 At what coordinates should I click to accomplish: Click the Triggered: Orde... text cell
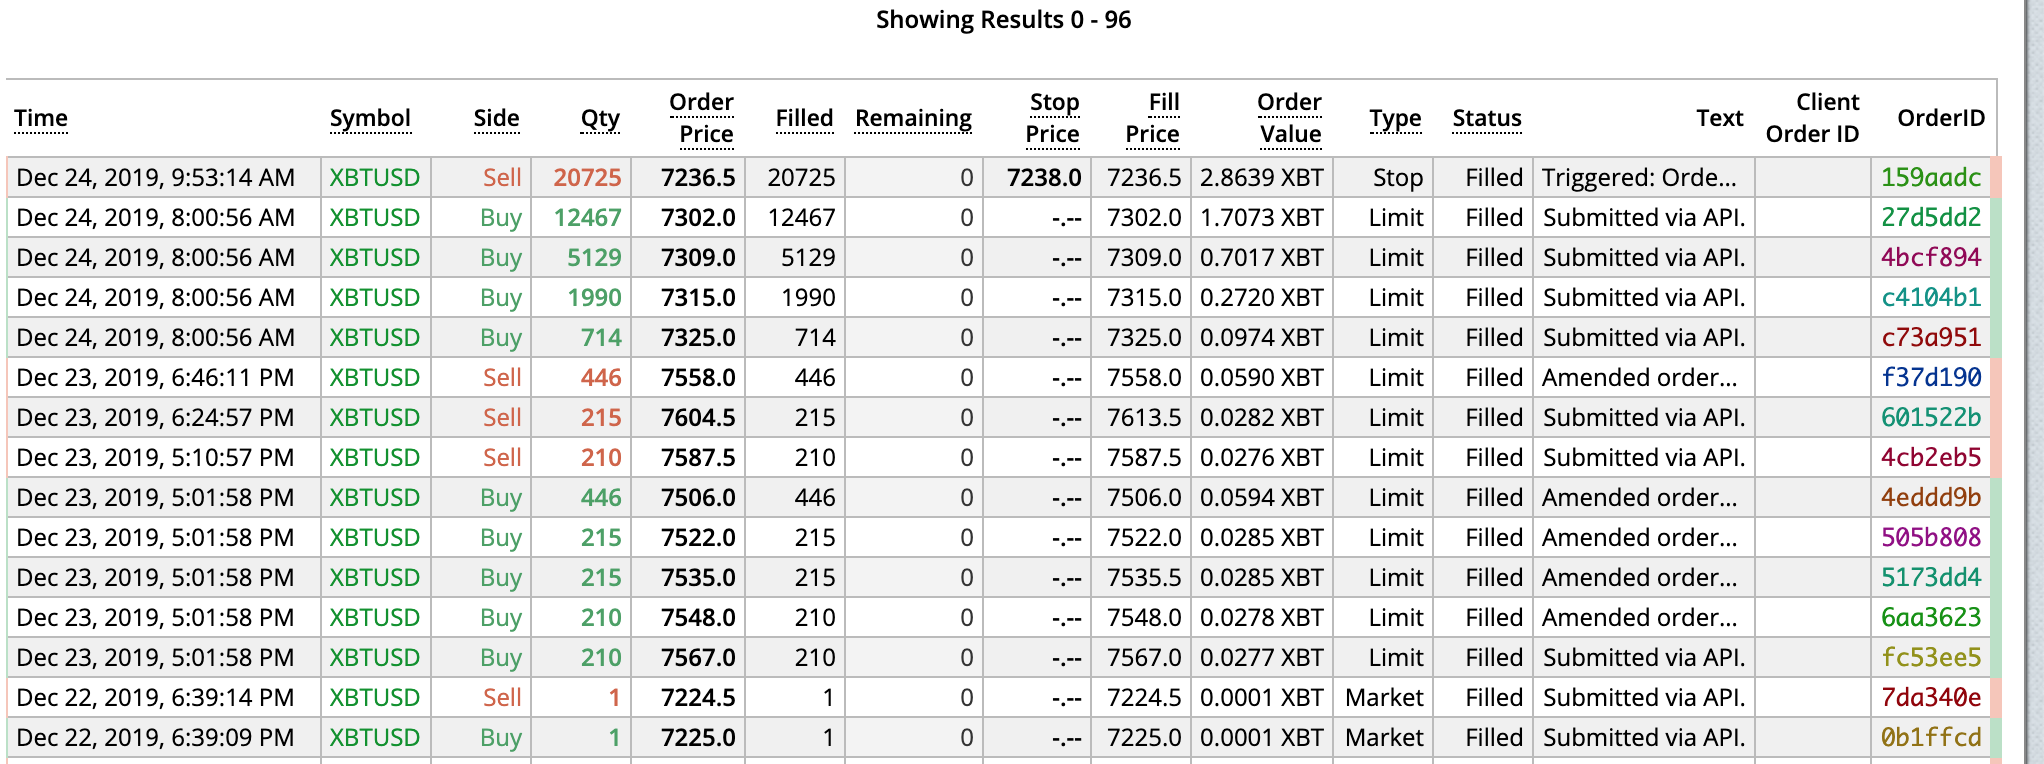tap(1639, 177)
